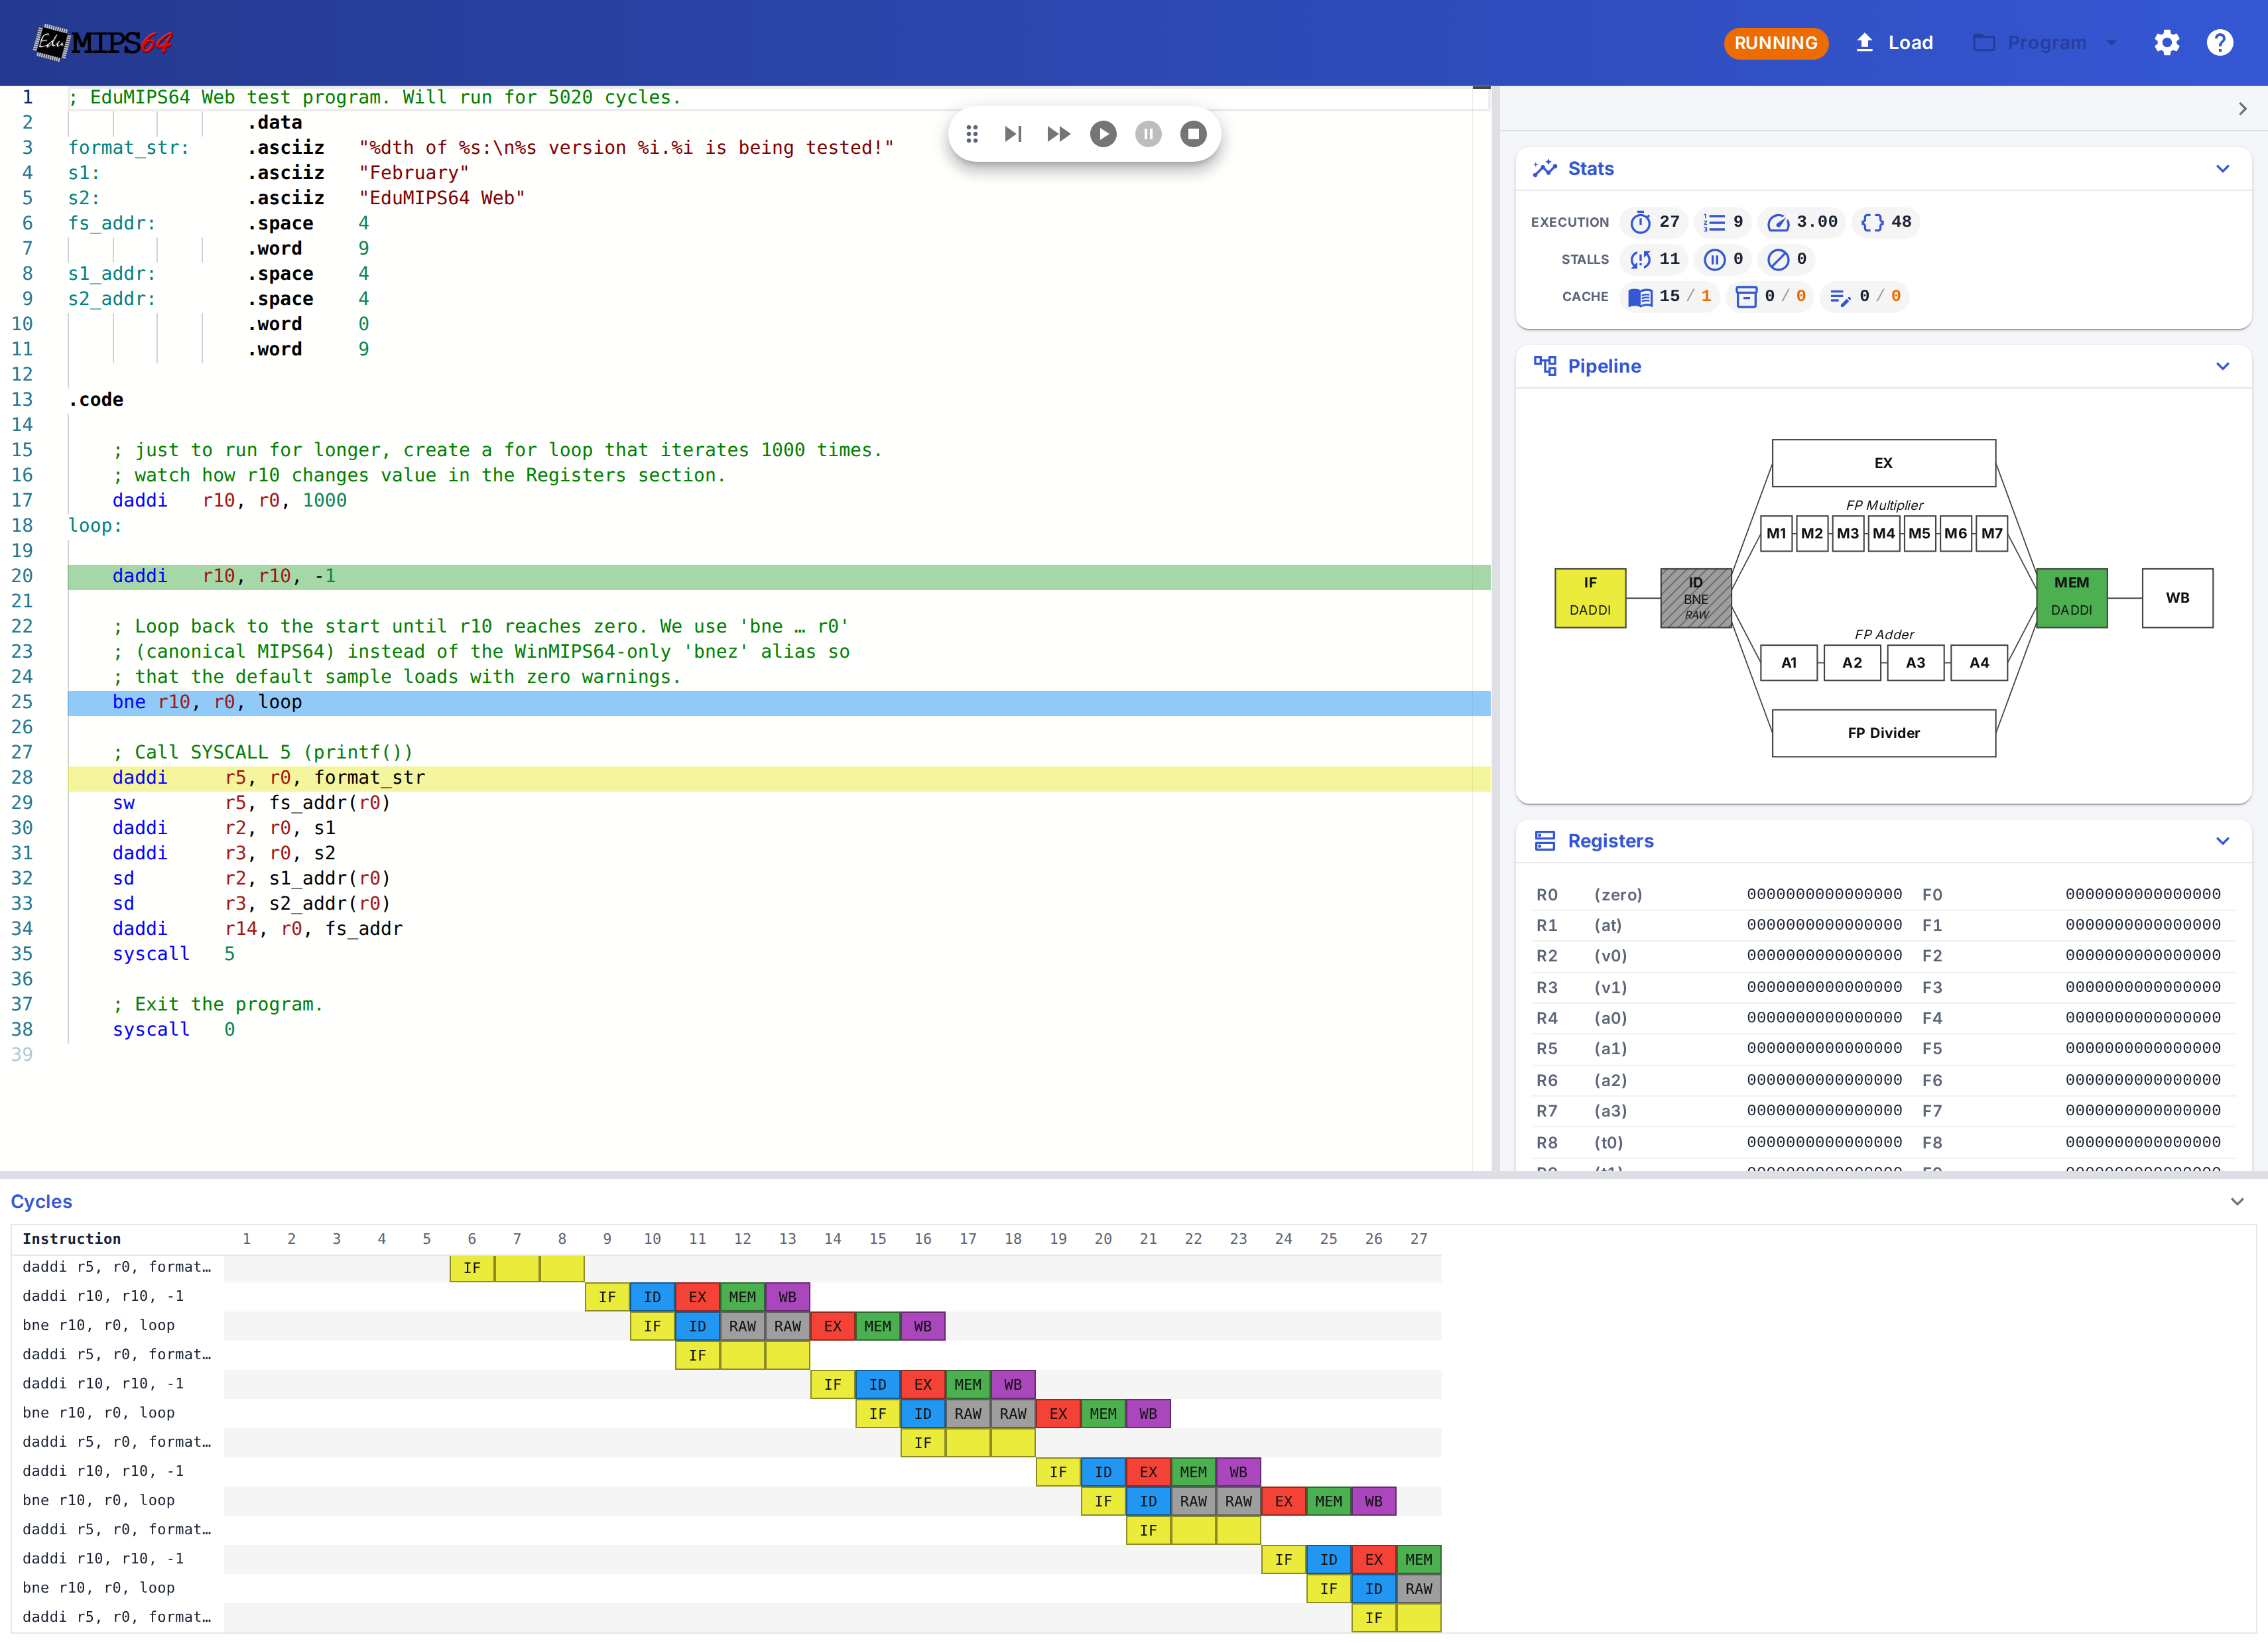The height and width of the screenshot is (1643, 2268).
Task: Collapse the right side panel chevron
Action: click(2242, 109)
